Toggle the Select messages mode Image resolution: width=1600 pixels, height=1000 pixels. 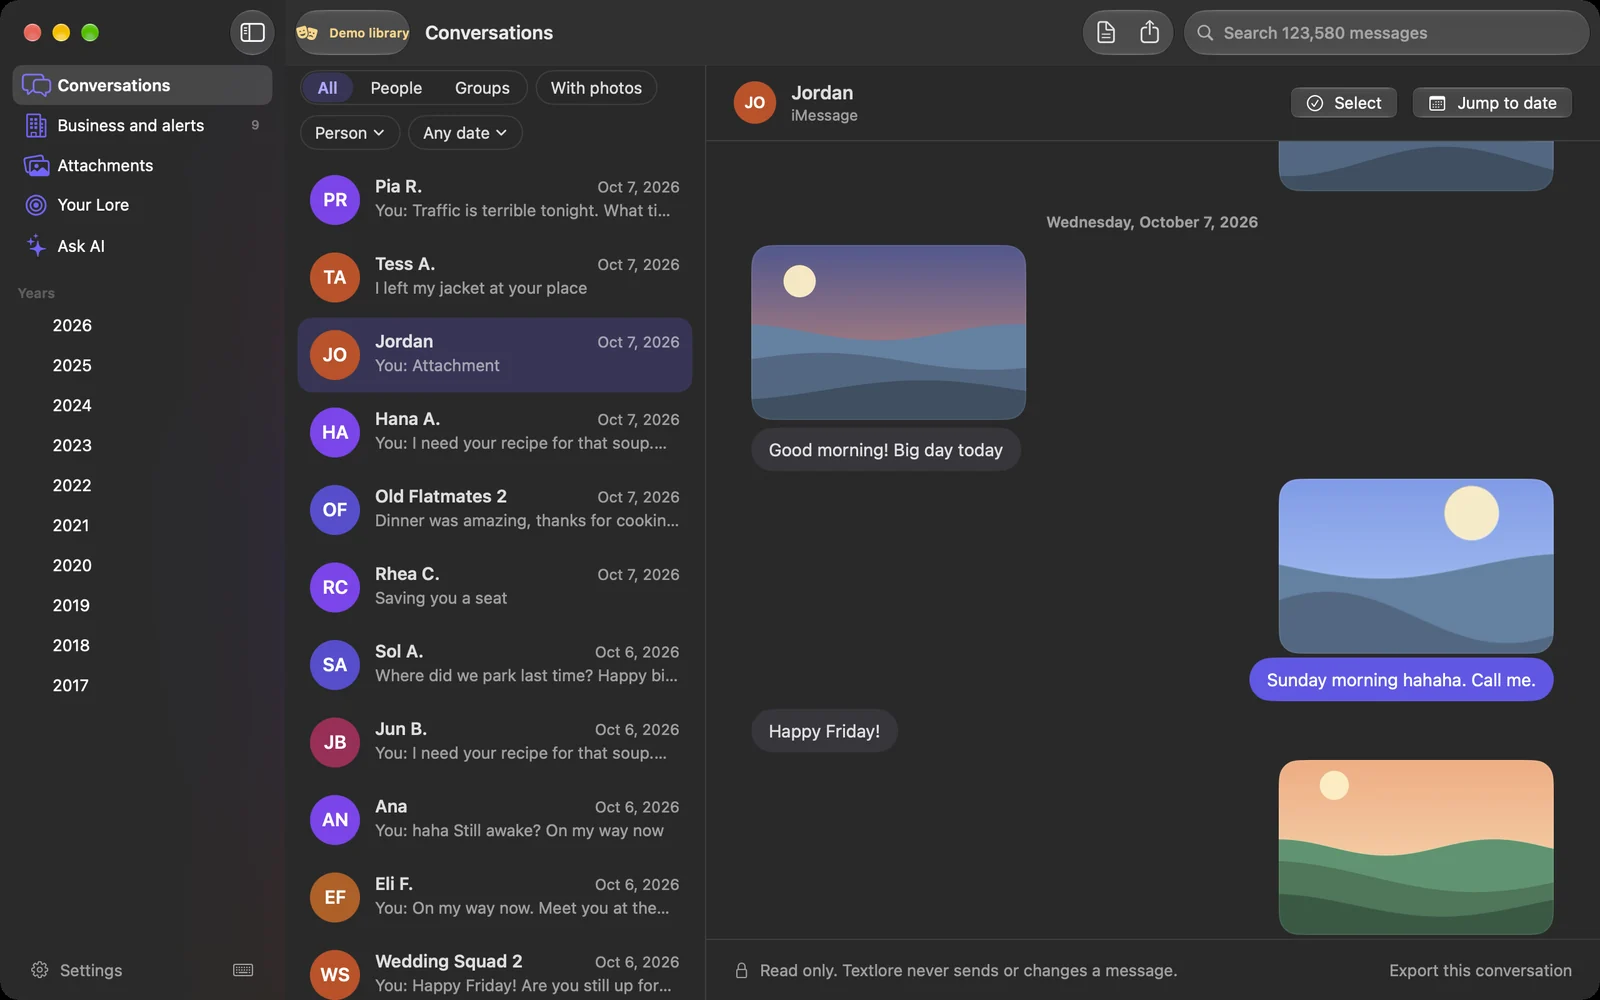coord(1344,103)
